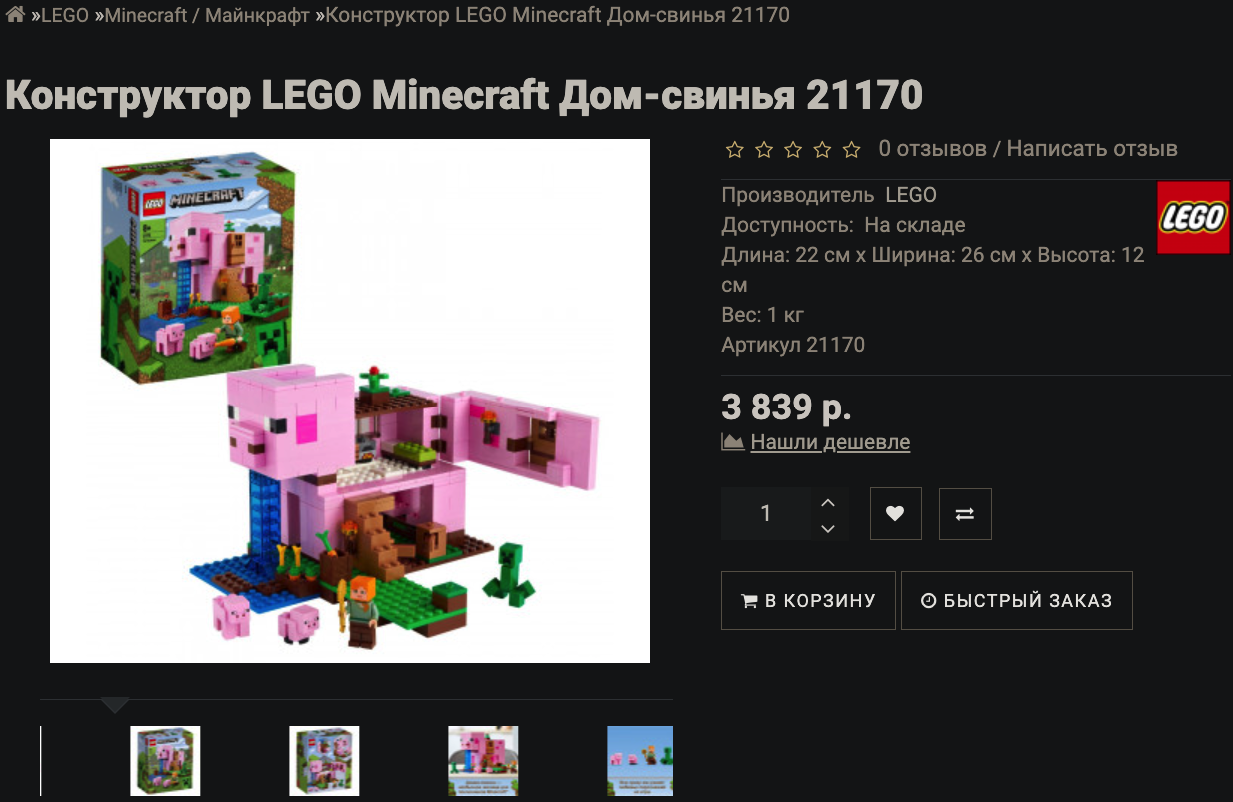This screenshot has height=802, width=1233.
Task: Click the home icon in breadcrumbs
Action: coord(15,15)
